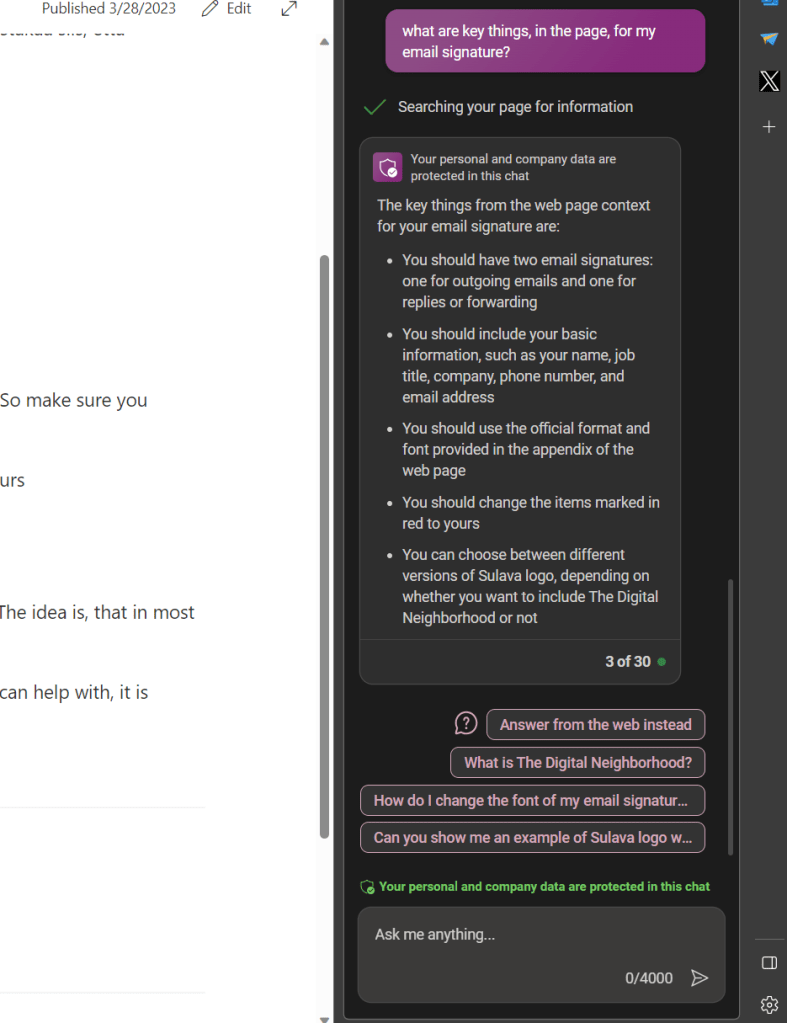Click the purple shield icon in the response
This screenshot has height=1023, width=787.
point(387,168)
